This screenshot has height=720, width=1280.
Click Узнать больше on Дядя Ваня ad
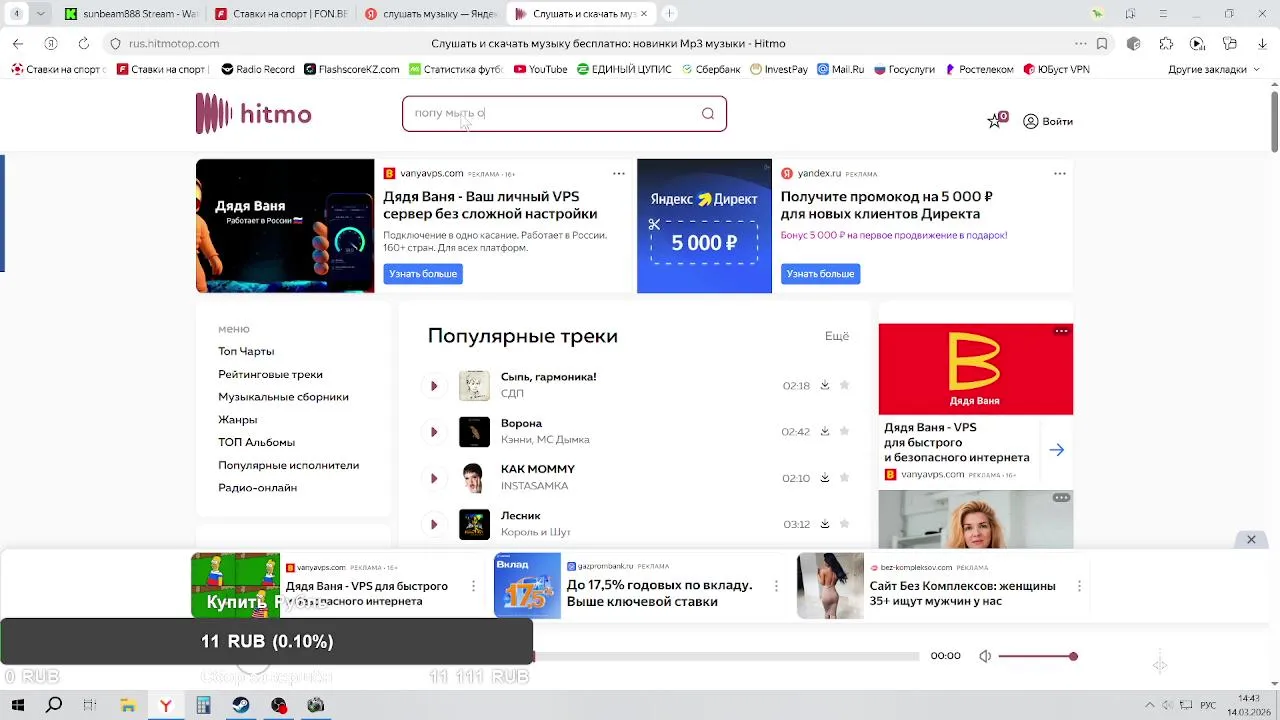(x=423, y=274)
